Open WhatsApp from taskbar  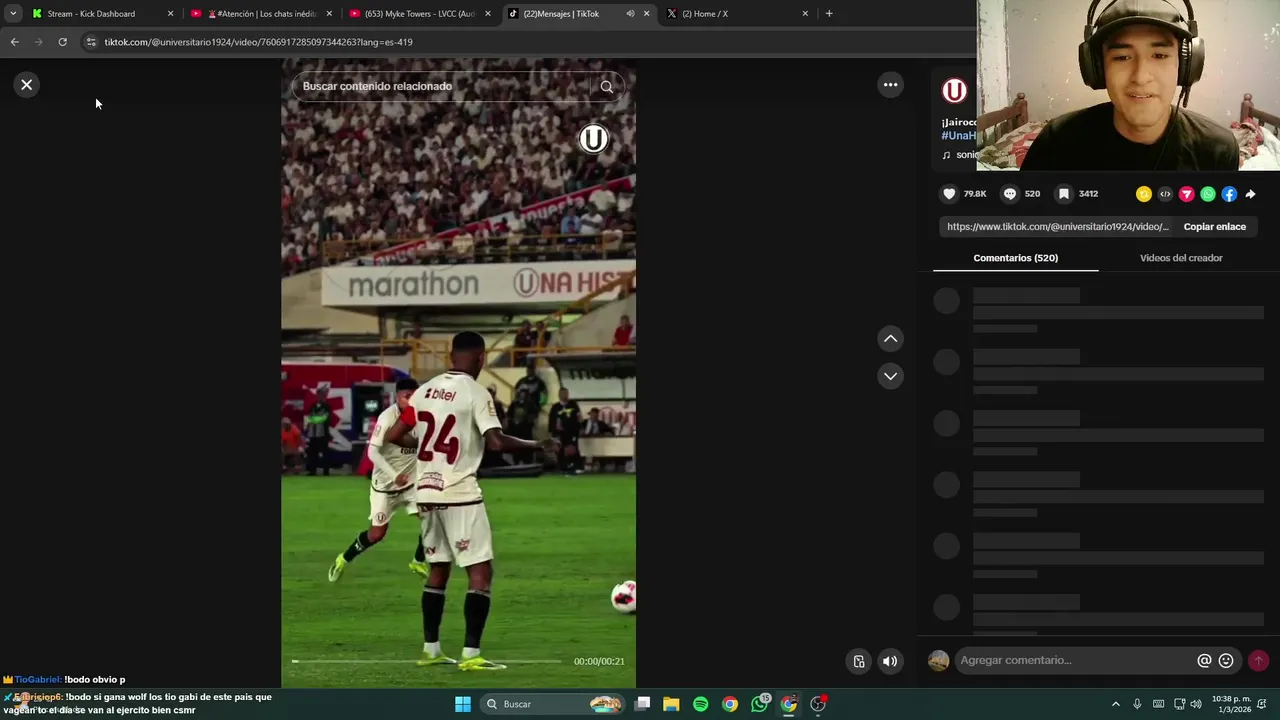(760, 704)
